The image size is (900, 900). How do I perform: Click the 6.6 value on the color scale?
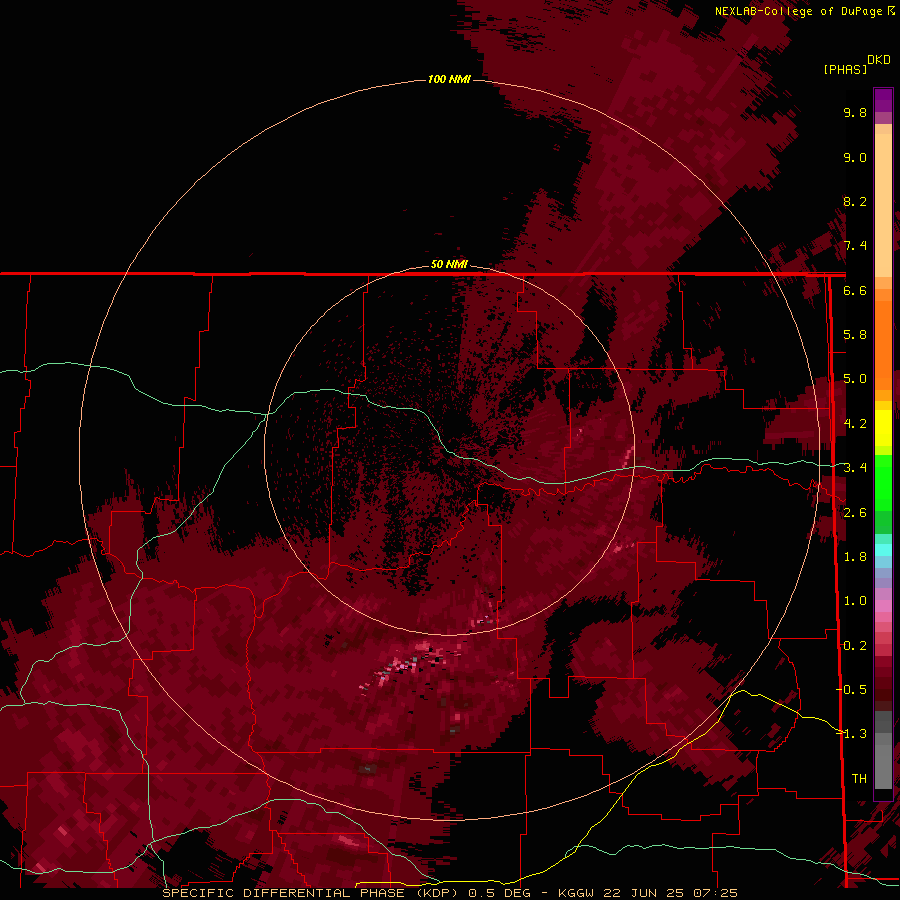(x=855, y=290)
